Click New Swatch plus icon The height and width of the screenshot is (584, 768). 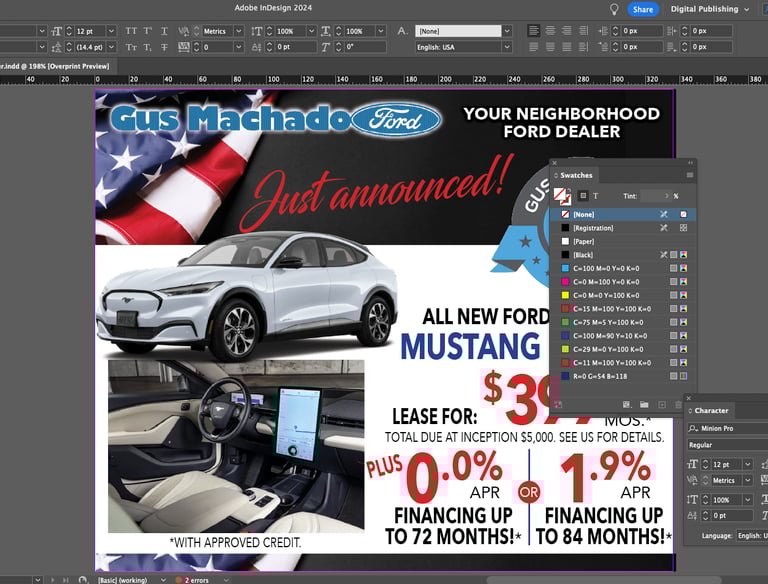pyautogui.click(x=662, y=405)
